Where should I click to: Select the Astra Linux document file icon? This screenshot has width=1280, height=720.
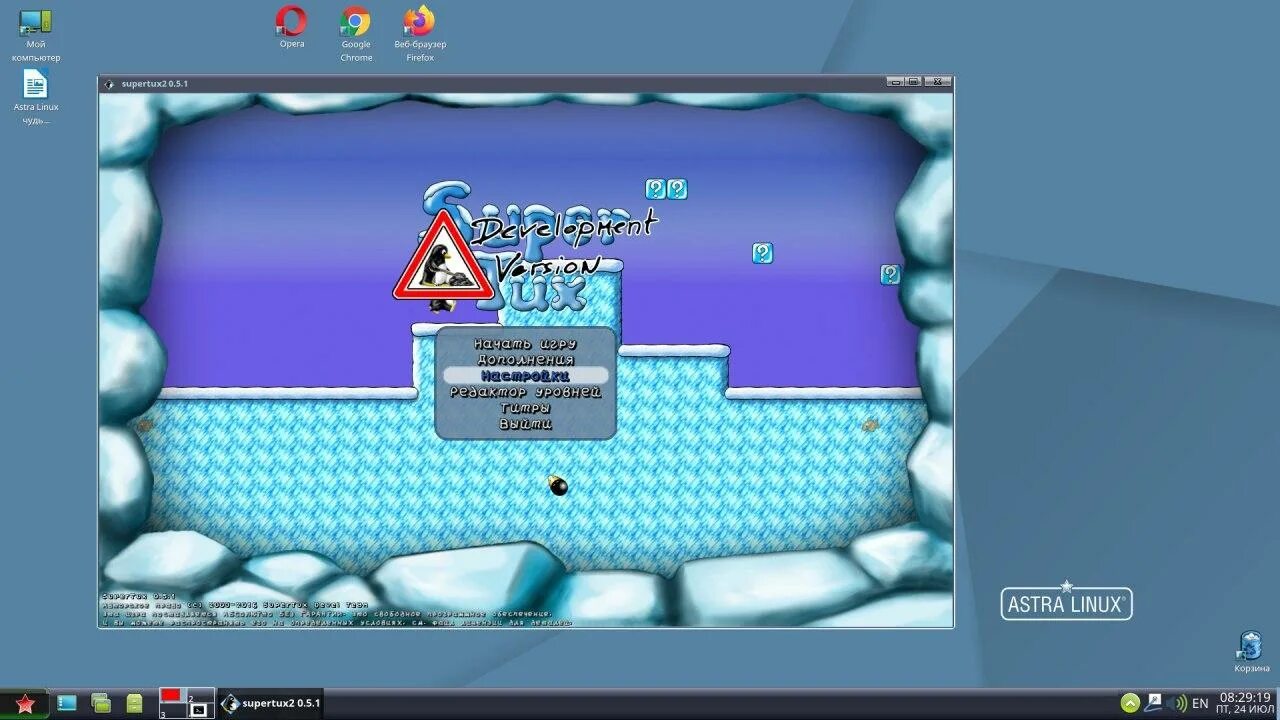(x=36, y=97)
